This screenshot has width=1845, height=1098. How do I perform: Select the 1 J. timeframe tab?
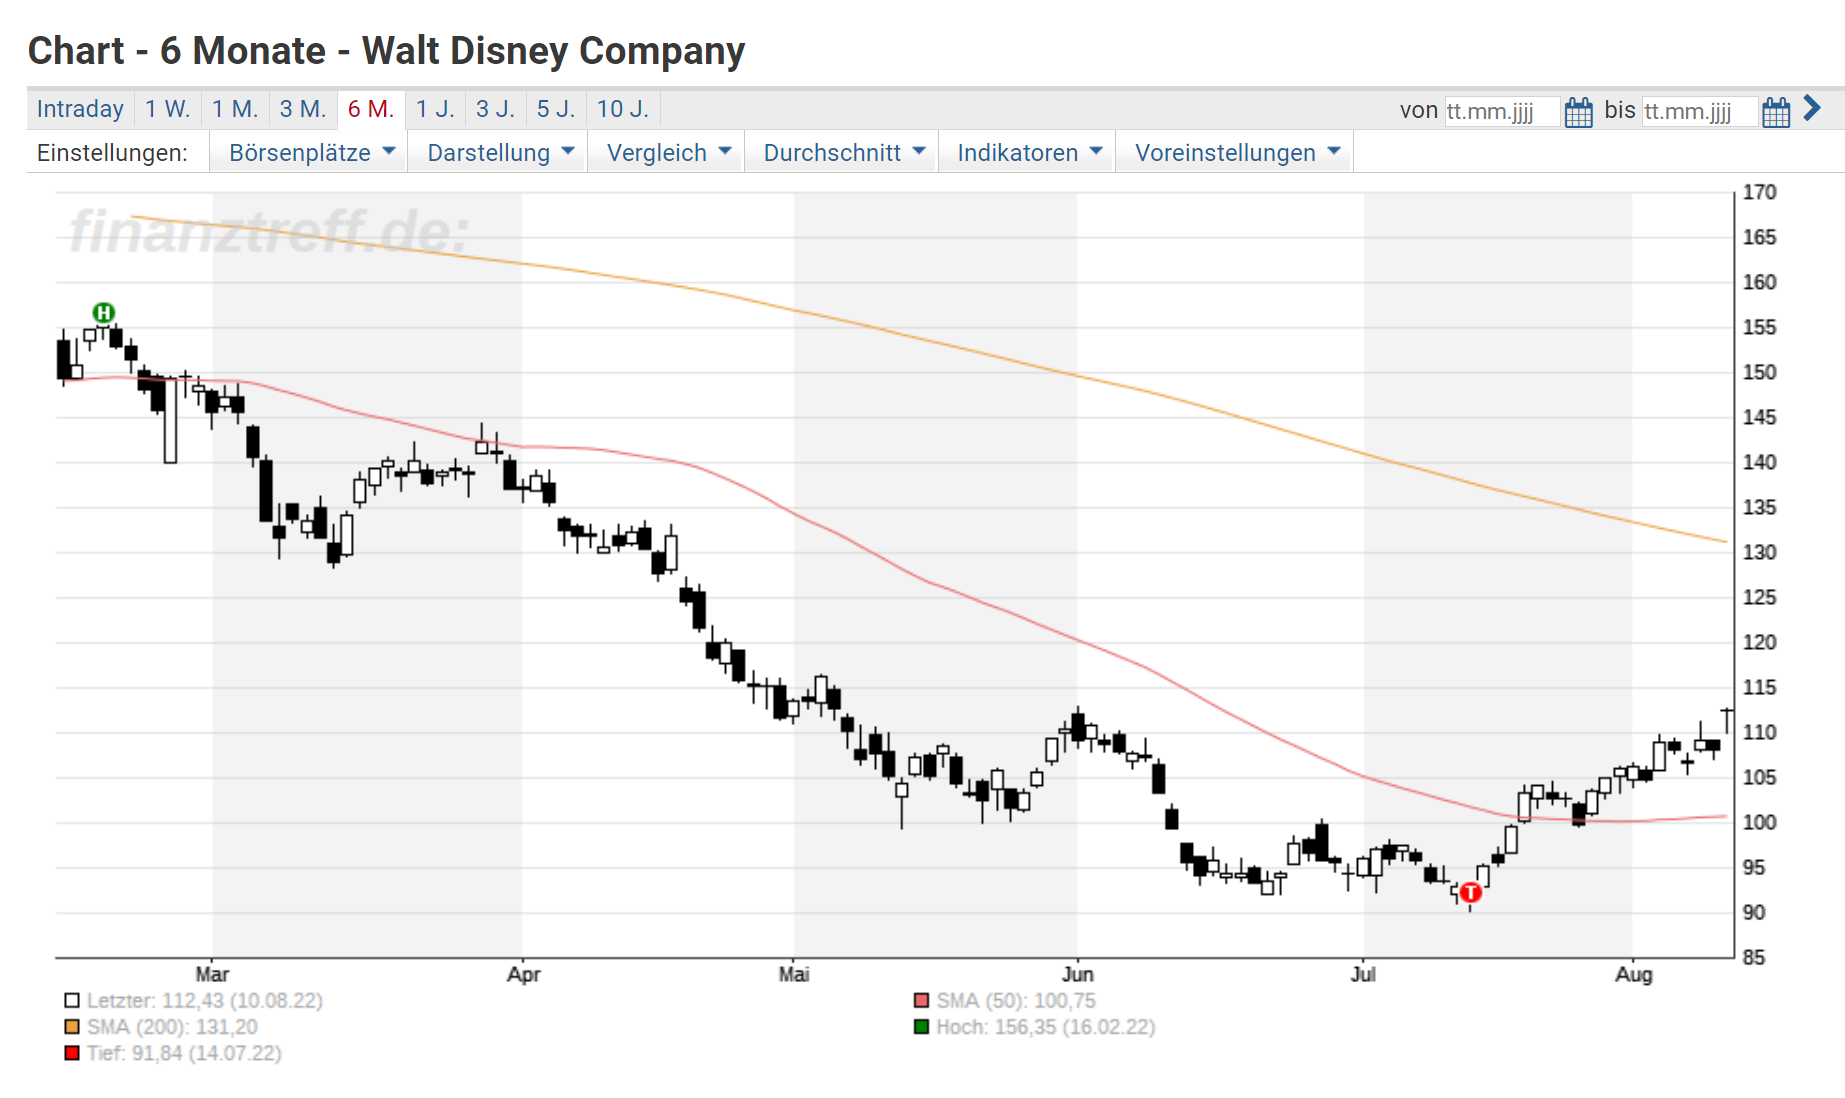pos(435,109)
